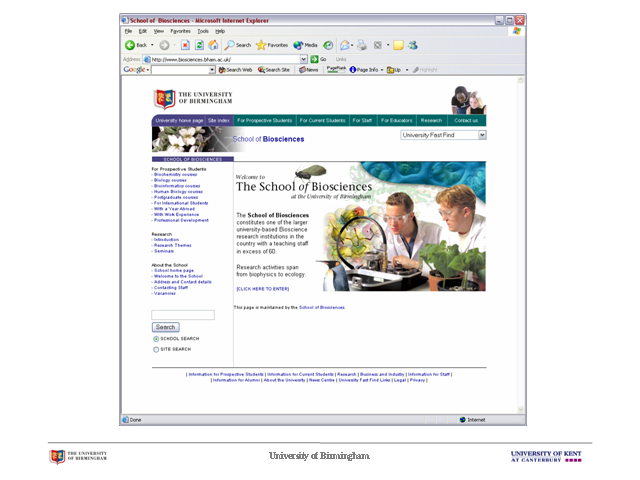Click the Messenger icon in the toolbar

(413, 45)
